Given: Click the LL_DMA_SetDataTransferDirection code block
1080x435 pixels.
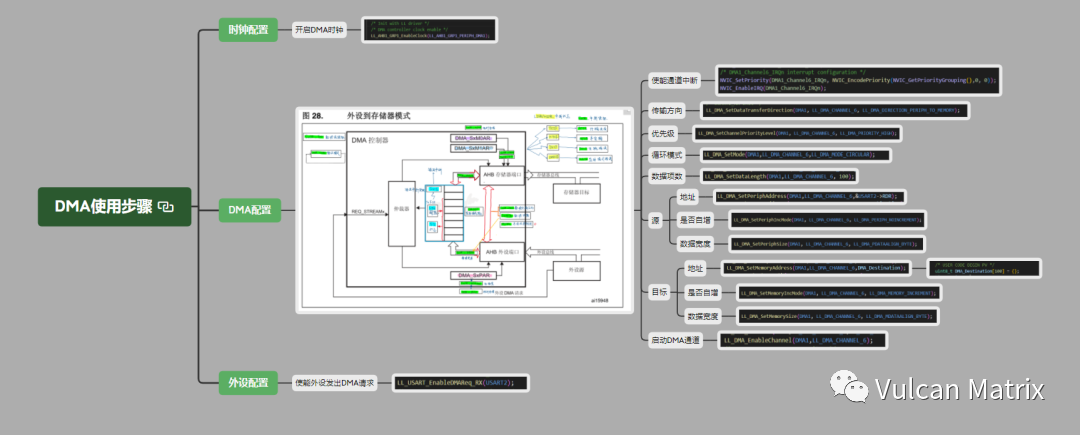Looking at the screenshot, I should (x=835, y=110).
